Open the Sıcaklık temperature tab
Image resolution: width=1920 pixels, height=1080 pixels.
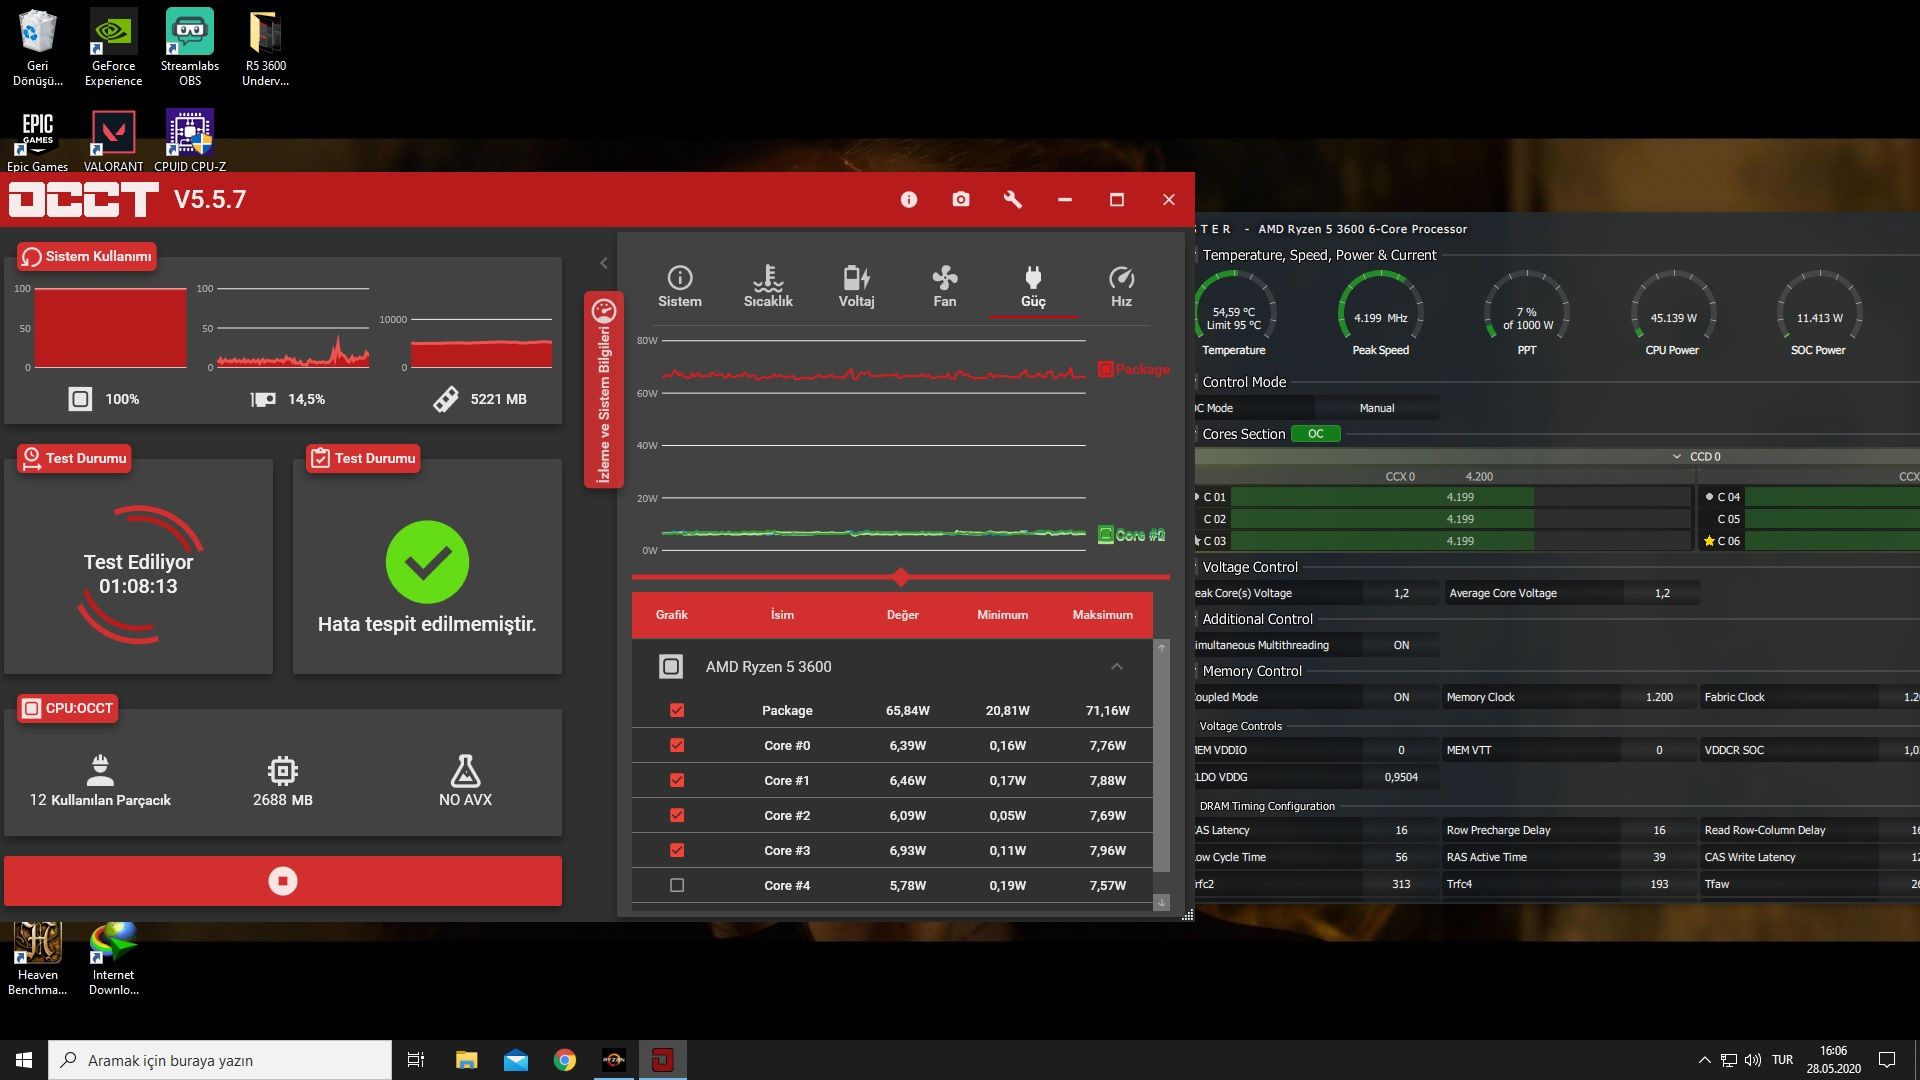[768, 287]
